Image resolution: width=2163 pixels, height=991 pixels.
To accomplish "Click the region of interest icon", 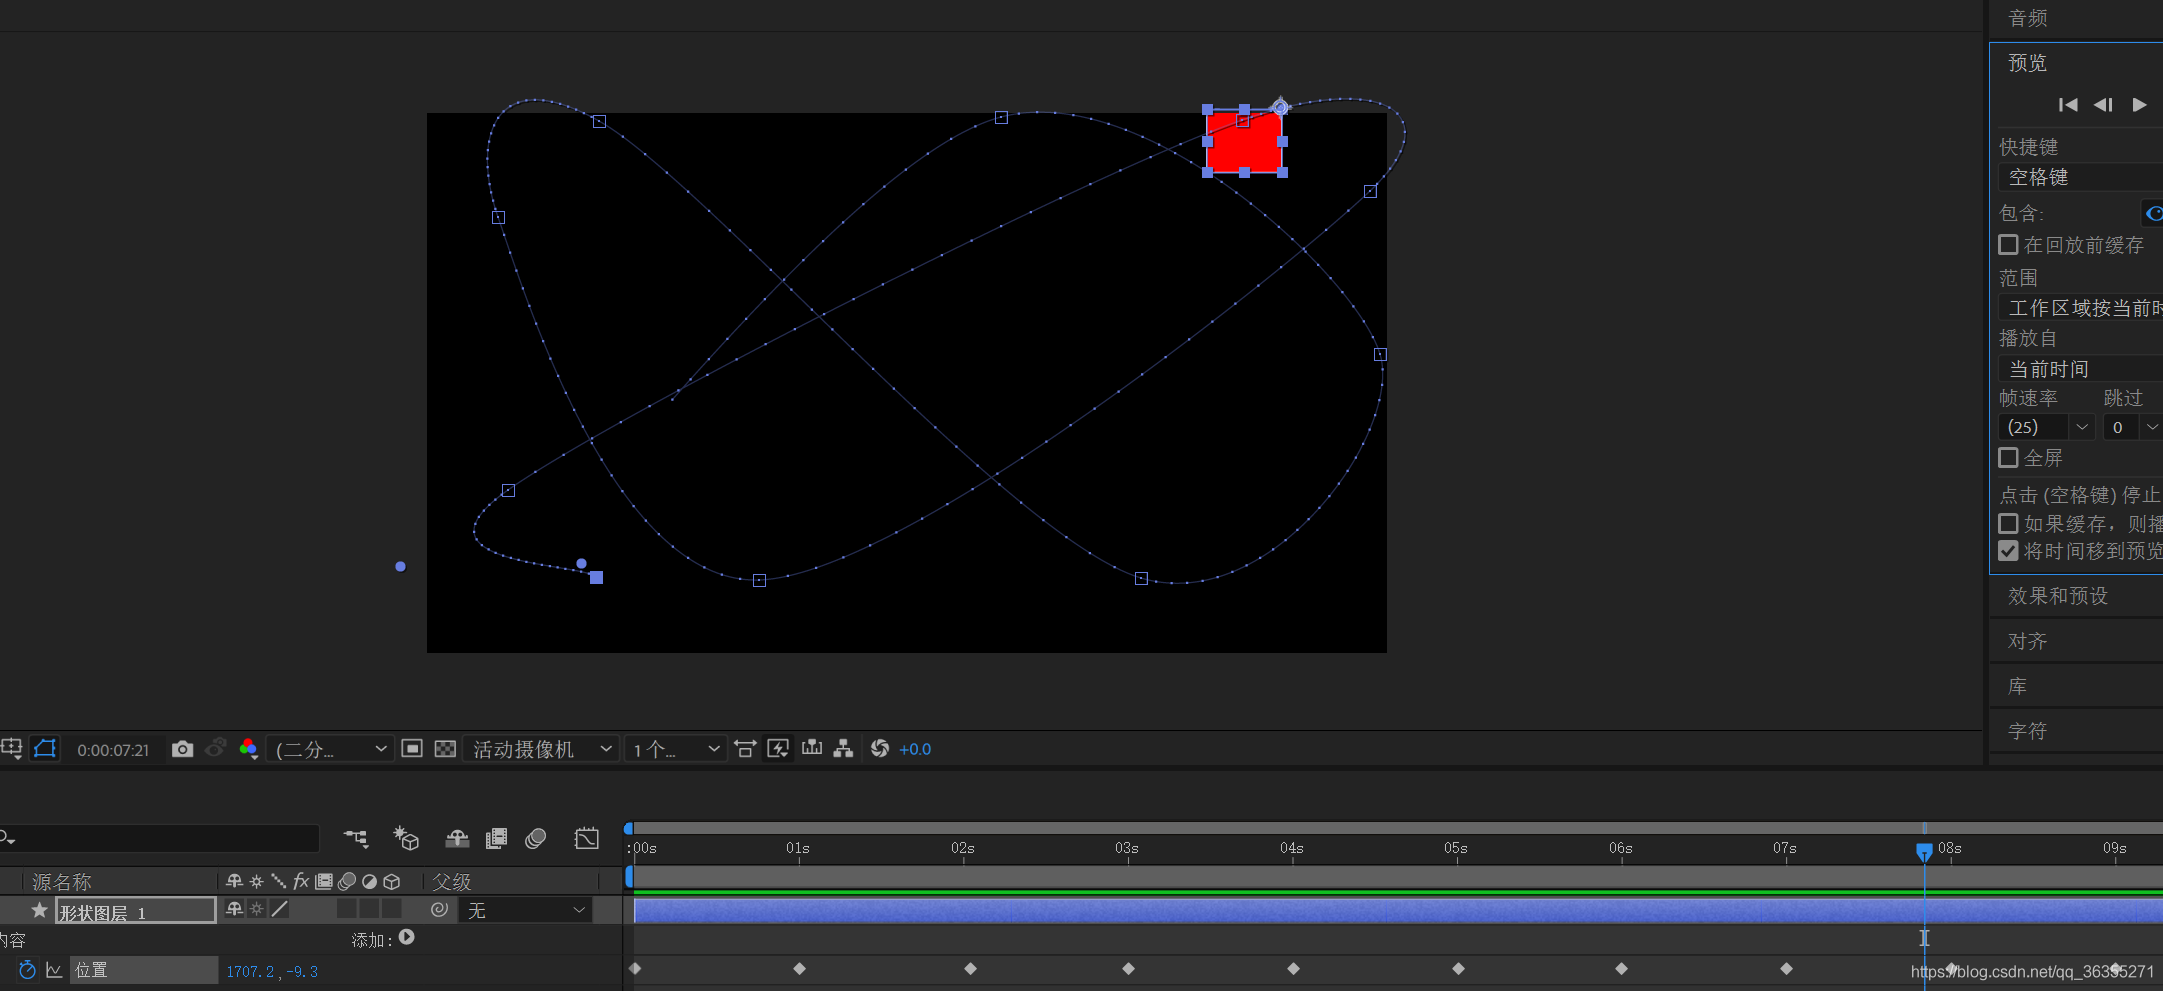I will click(x=12, y=749).
